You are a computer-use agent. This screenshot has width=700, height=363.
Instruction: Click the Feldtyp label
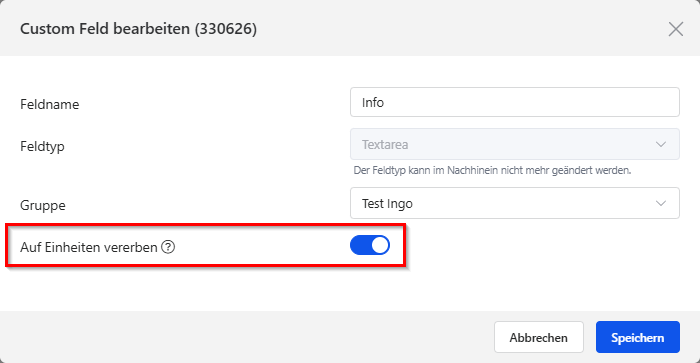point(42,146)
